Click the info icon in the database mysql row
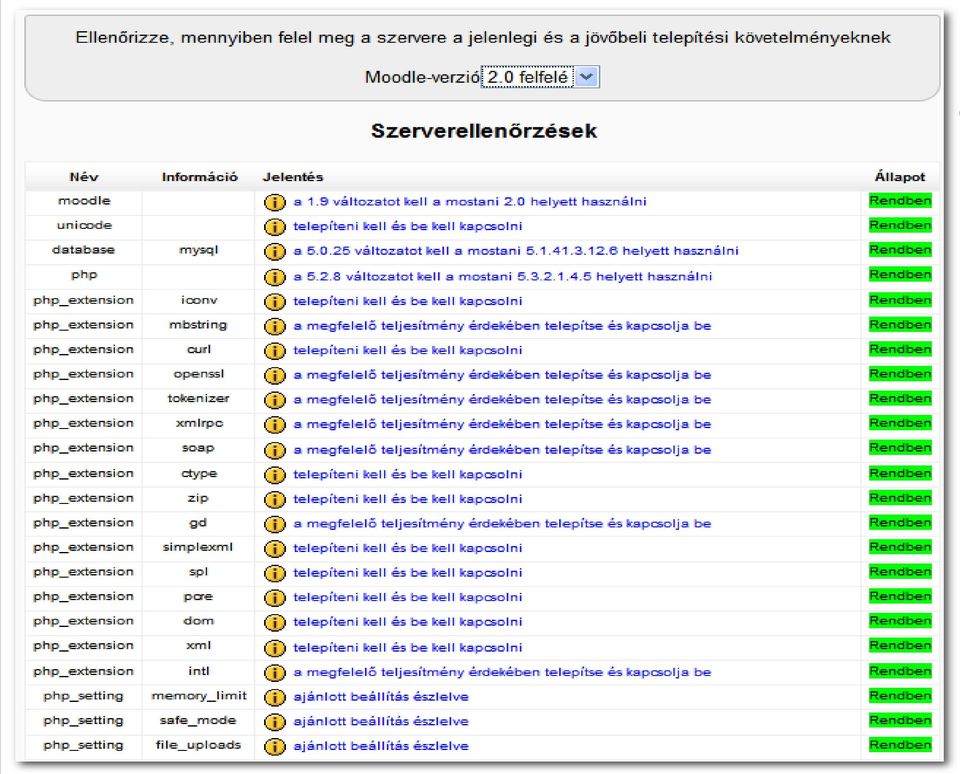 click(274, 251)
